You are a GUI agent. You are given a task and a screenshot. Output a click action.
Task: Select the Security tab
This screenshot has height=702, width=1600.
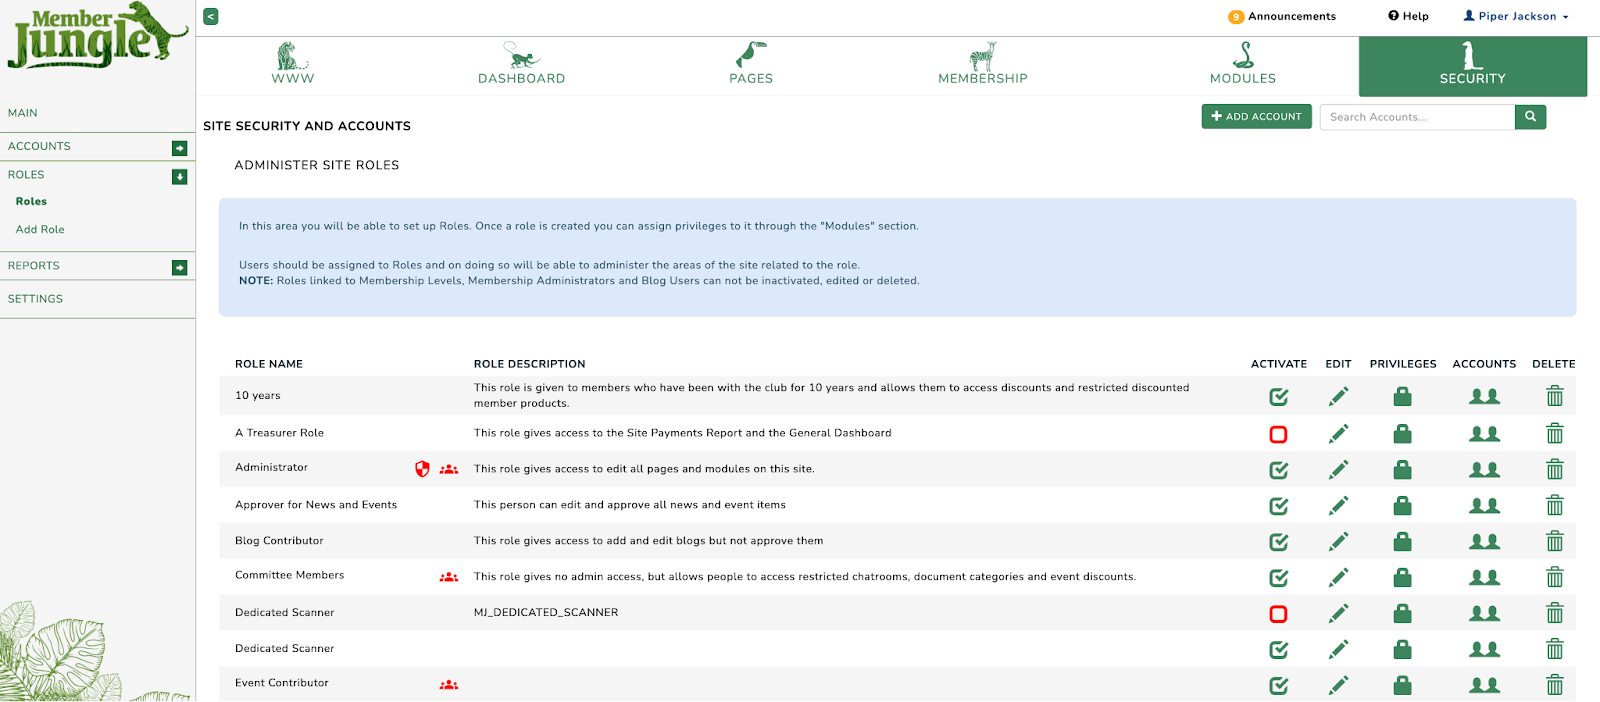coord(1473,66)
